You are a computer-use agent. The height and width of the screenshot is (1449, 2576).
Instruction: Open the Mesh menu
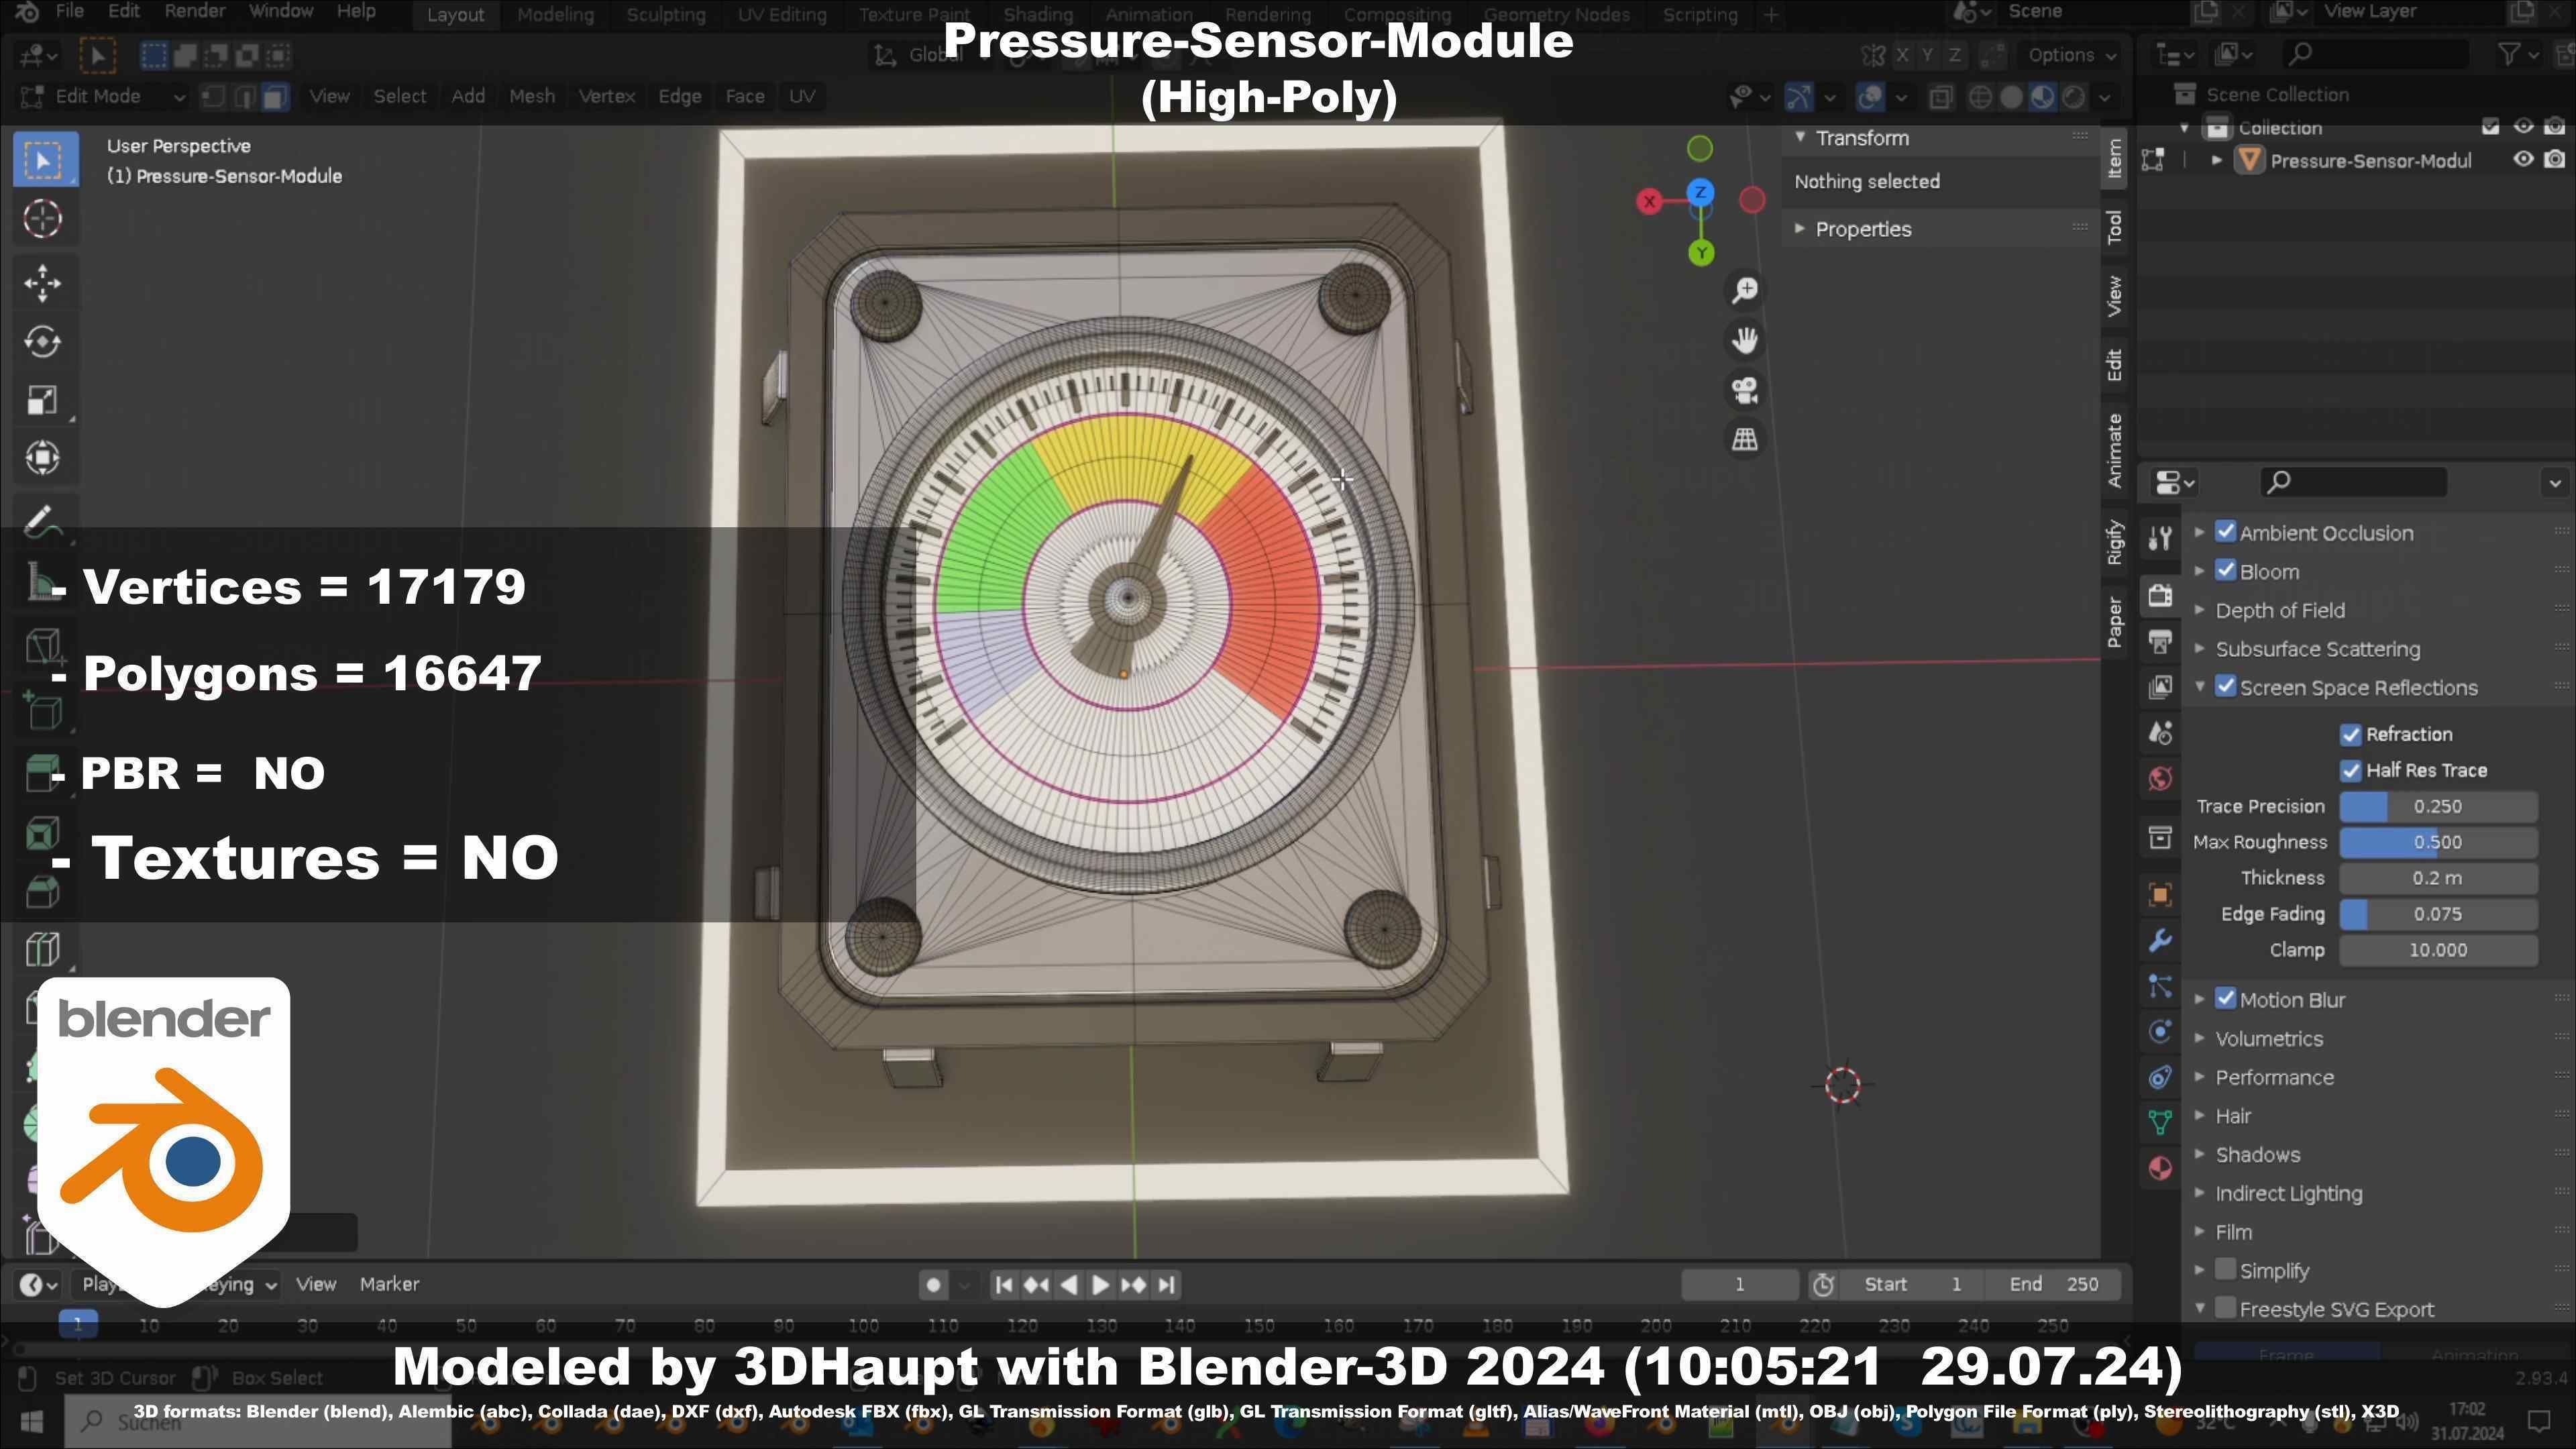click(x=532, y=97)
